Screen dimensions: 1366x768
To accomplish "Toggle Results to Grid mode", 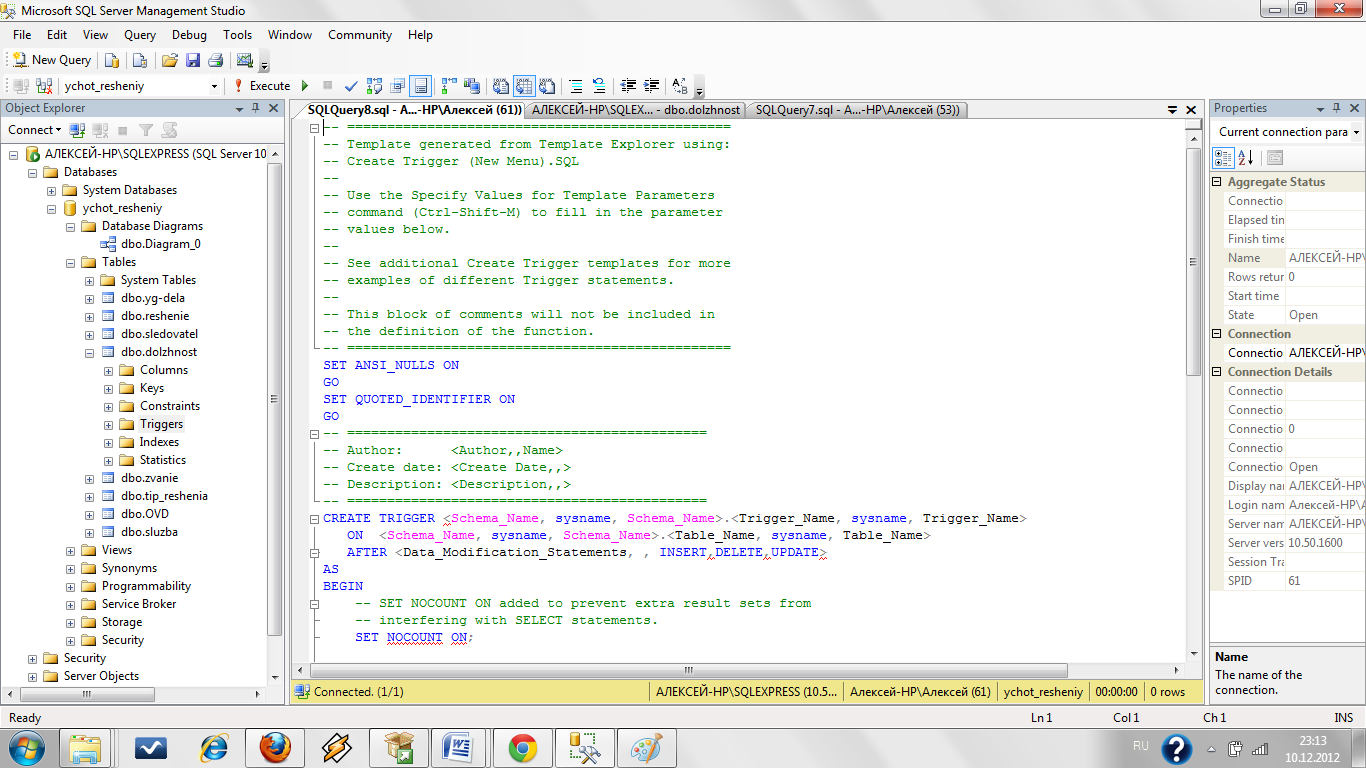I will click(523, 86).
